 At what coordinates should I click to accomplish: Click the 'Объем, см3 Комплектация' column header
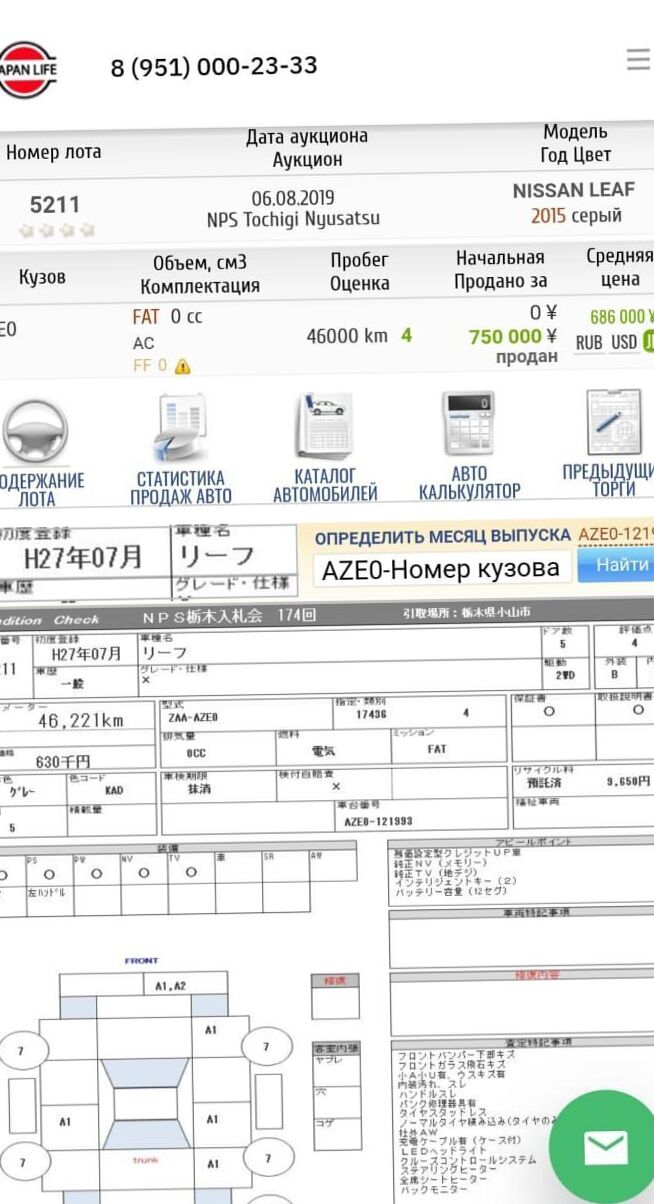pos(199,275)
